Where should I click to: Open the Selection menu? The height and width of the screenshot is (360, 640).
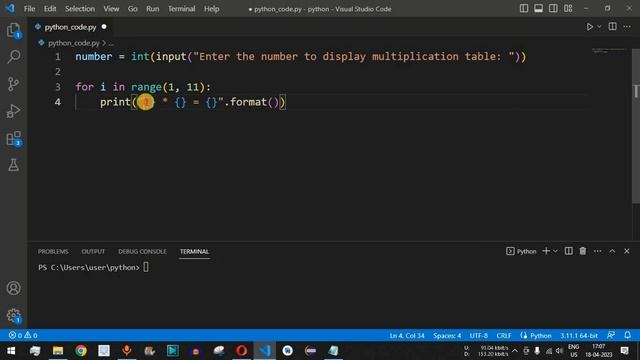coord(80,9)
